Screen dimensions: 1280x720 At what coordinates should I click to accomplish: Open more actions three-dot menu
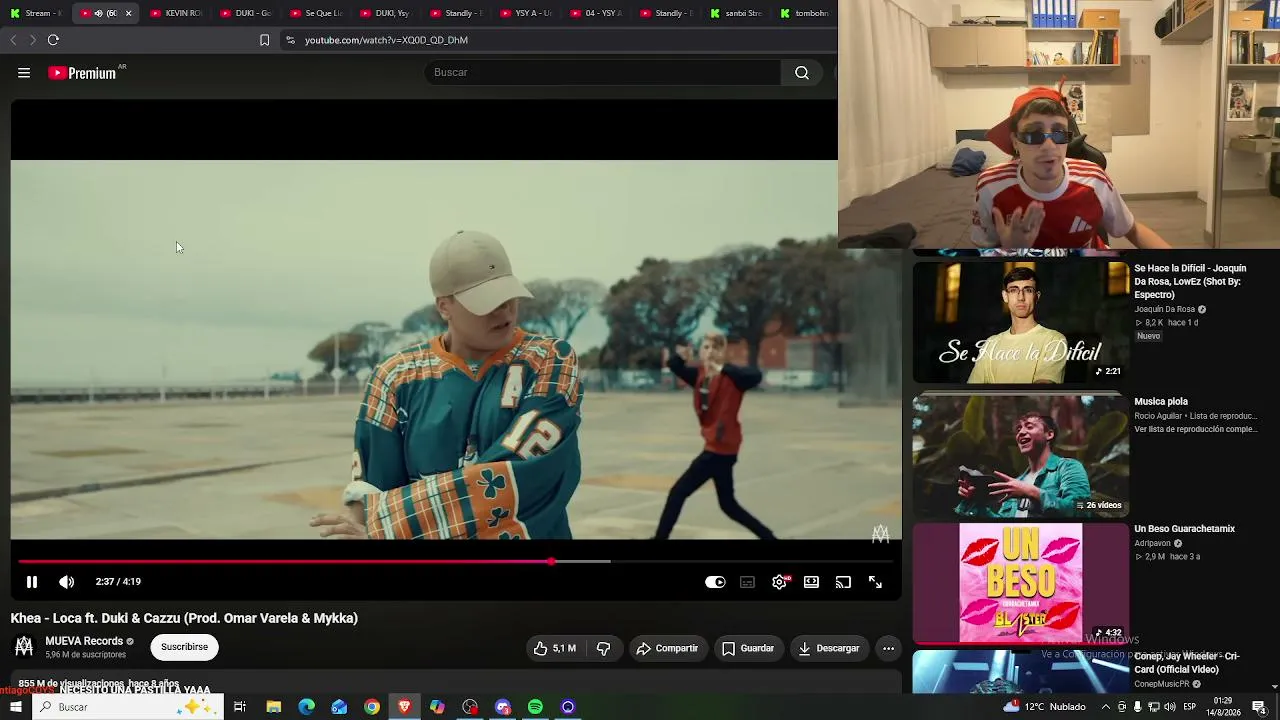tap(888, 648)
